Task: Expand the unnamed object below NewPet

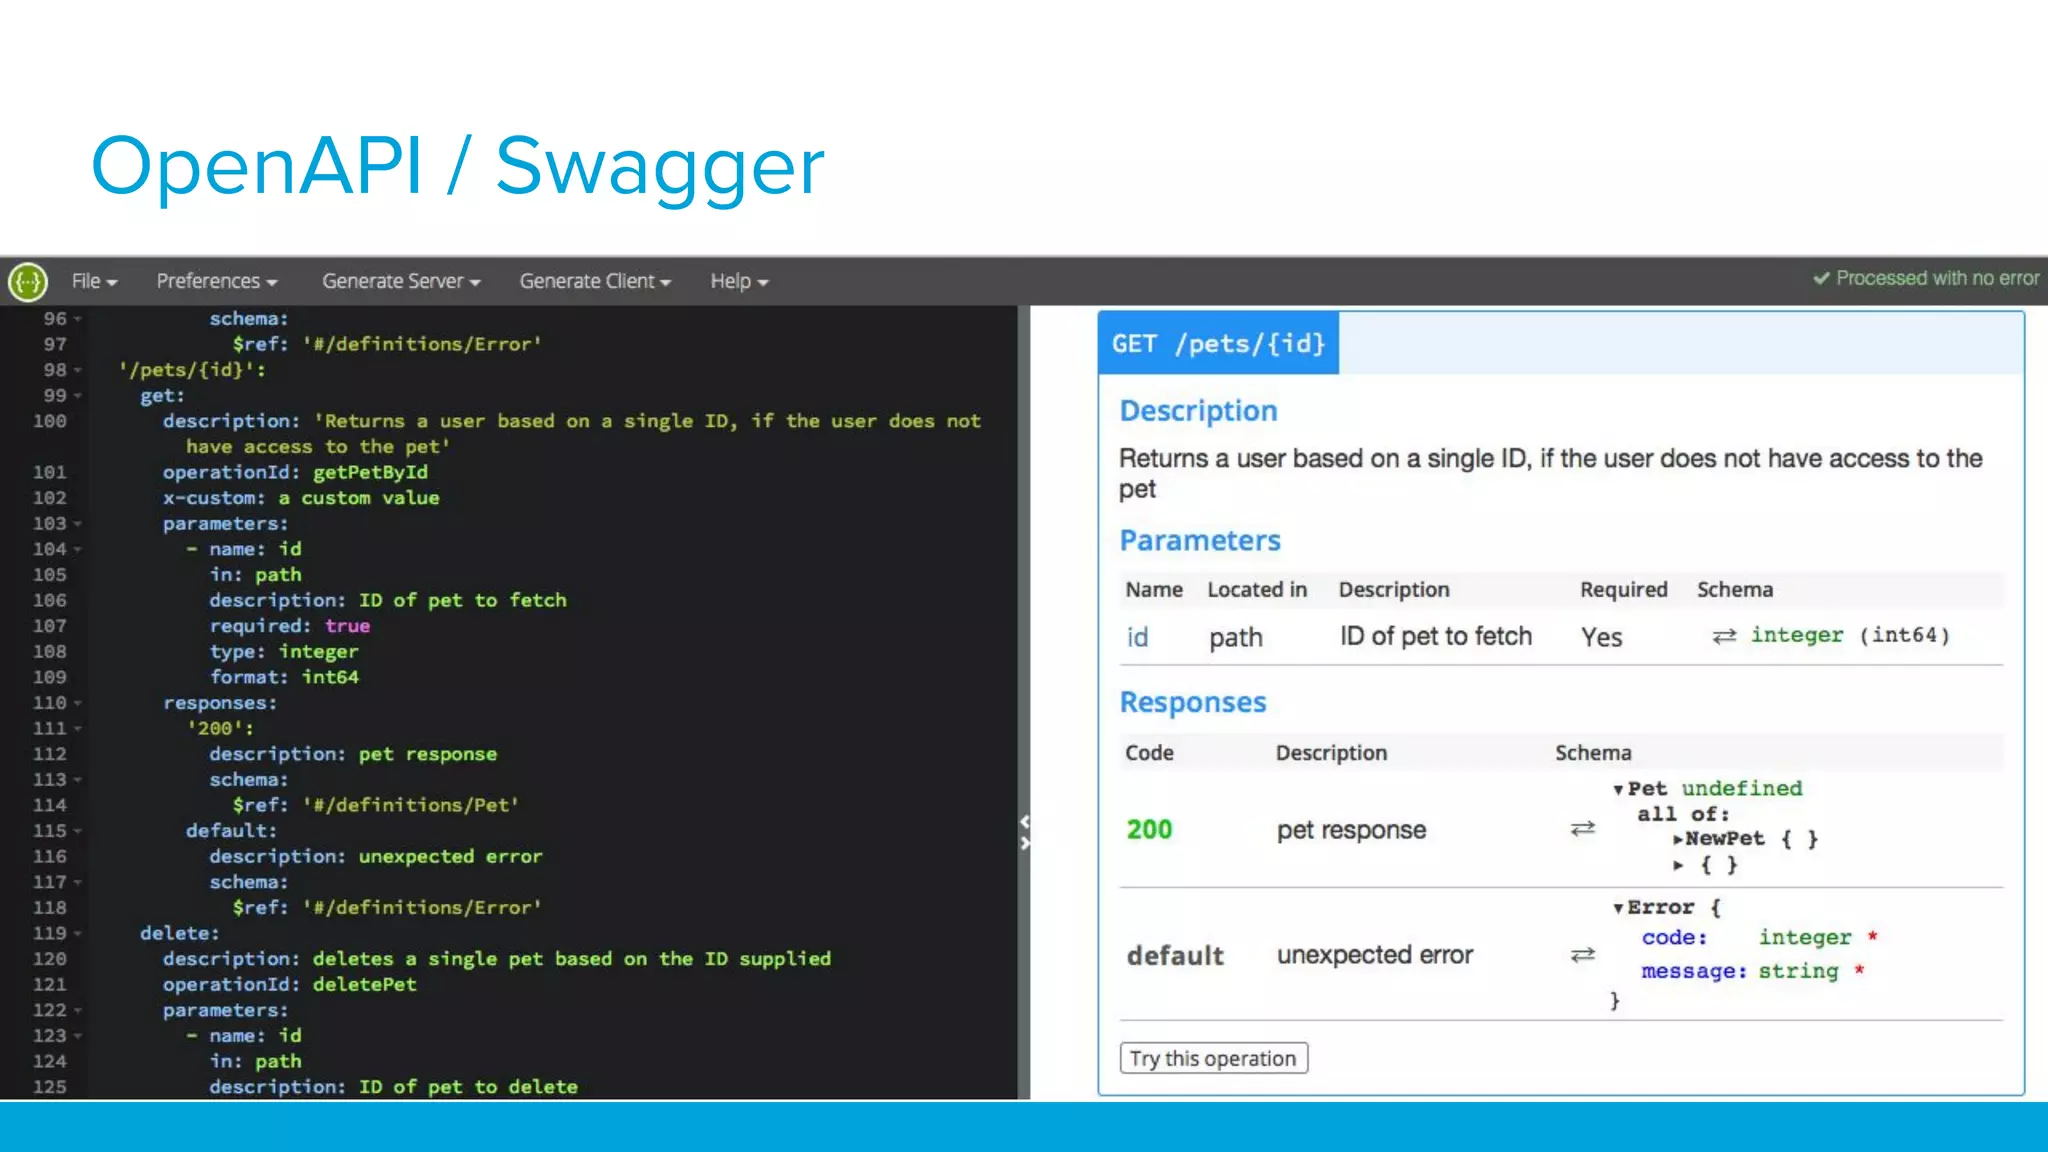Action: [x=1678, y=865]
